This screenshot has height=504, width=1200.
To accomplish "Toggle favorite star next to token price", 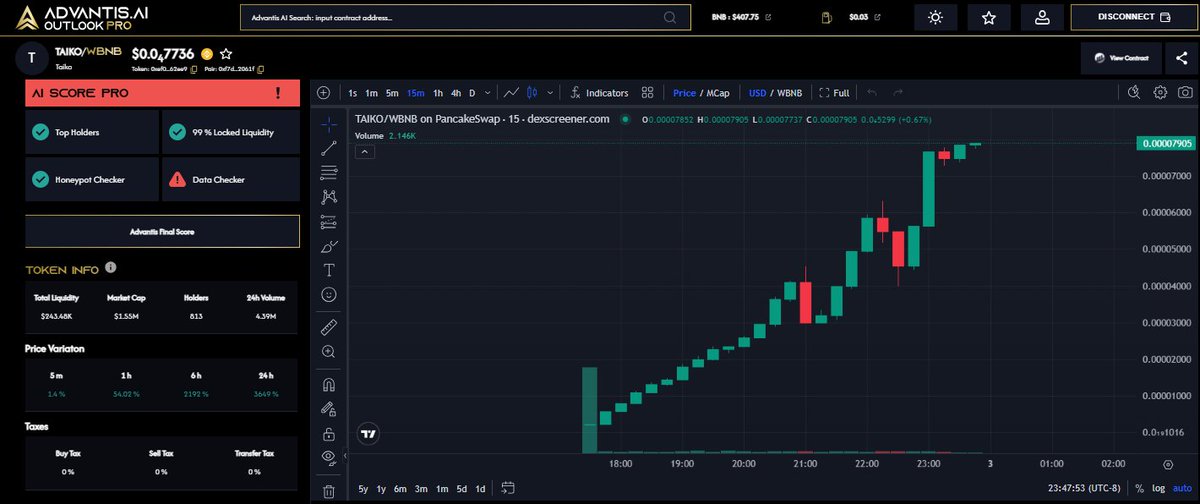I will click(x=226, y=54).
